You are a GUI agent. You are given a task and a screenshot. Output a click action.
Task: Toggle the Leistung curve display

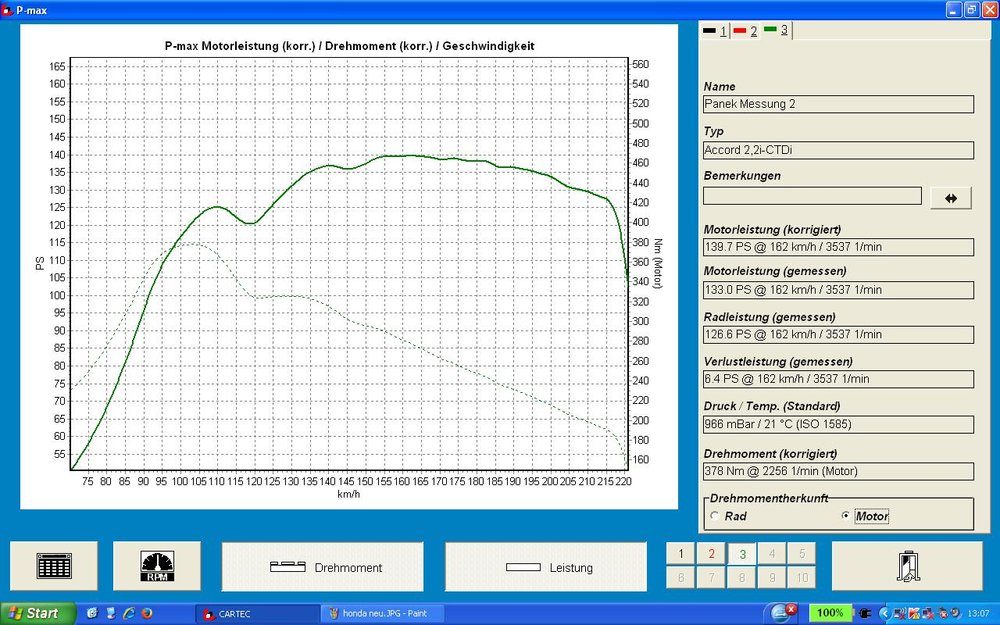546,567
